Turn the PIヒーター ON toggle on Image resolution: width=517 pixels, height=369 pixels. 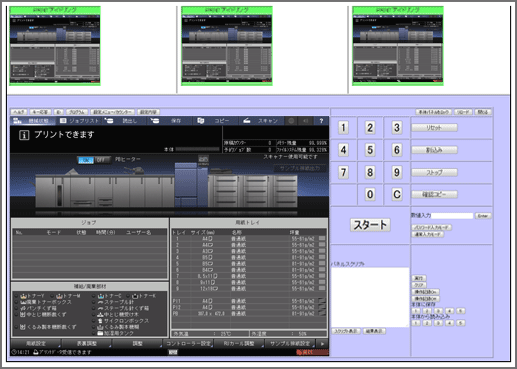pyautogui.click(x=86, y=160)
